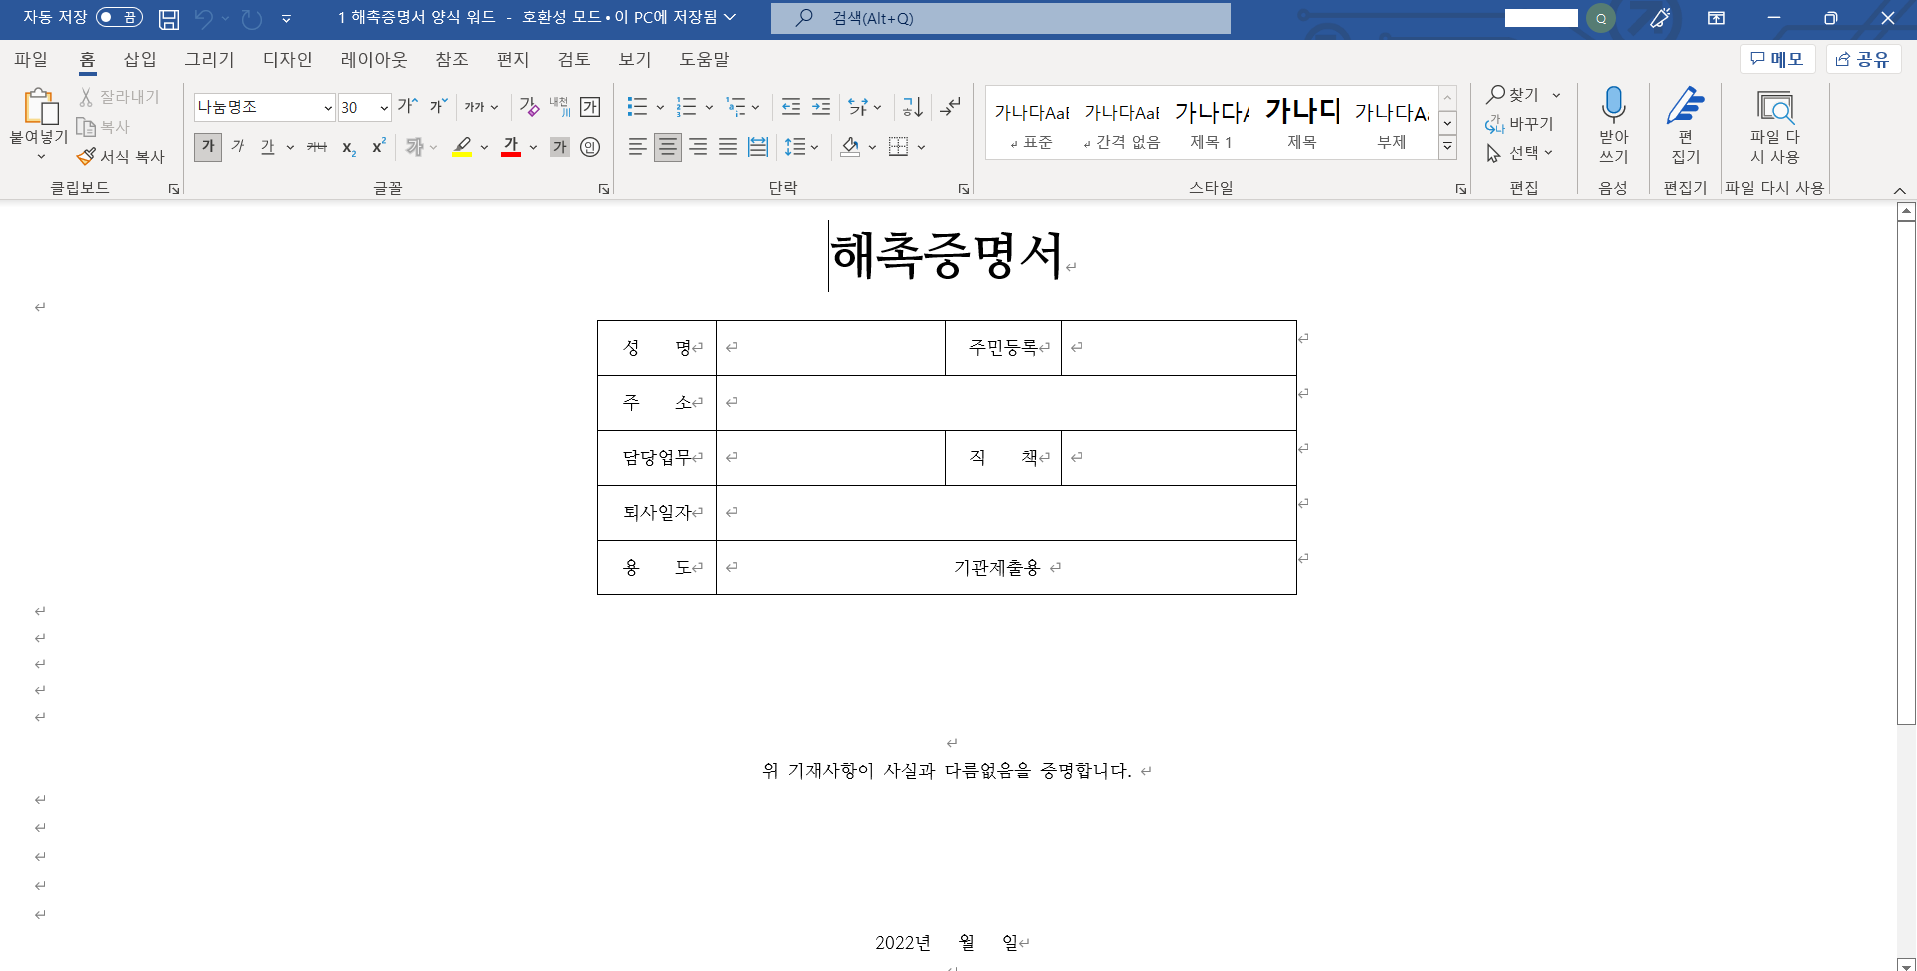Click the phonetic guide (내천) icon
This screenshot has height=971, width=1917.
(559, 106)
